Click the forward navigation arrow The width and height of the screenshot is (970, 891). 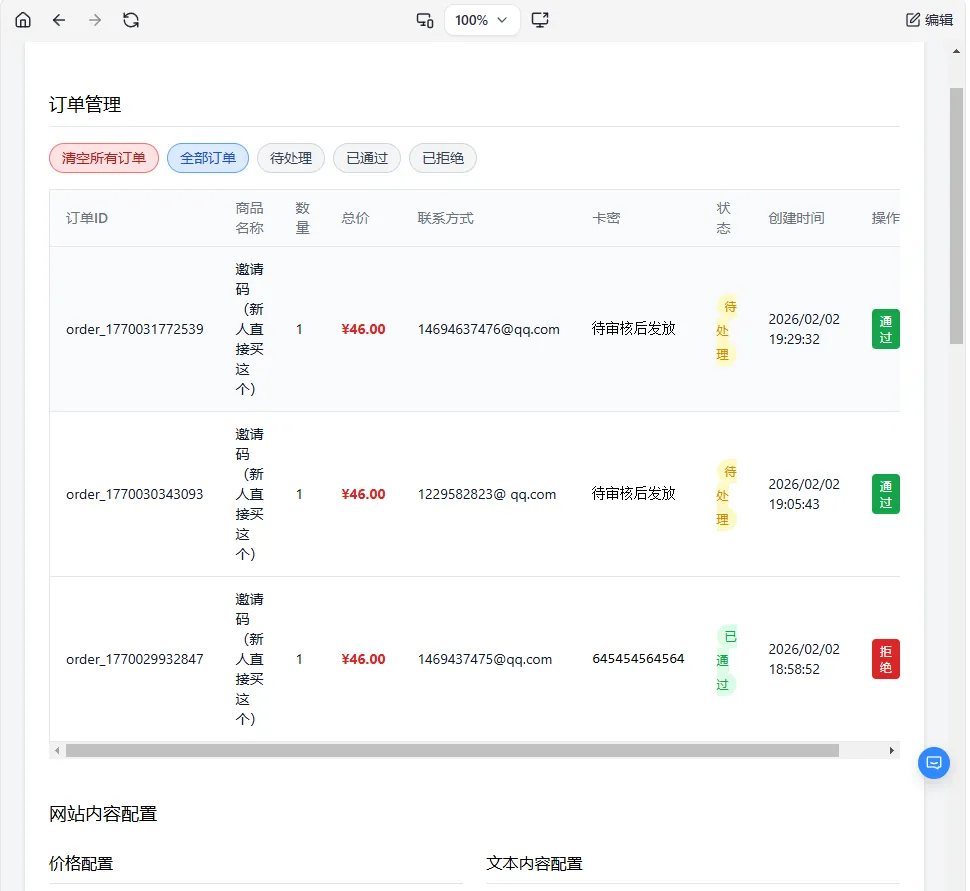pyautogui.click(x=95, y=19)
